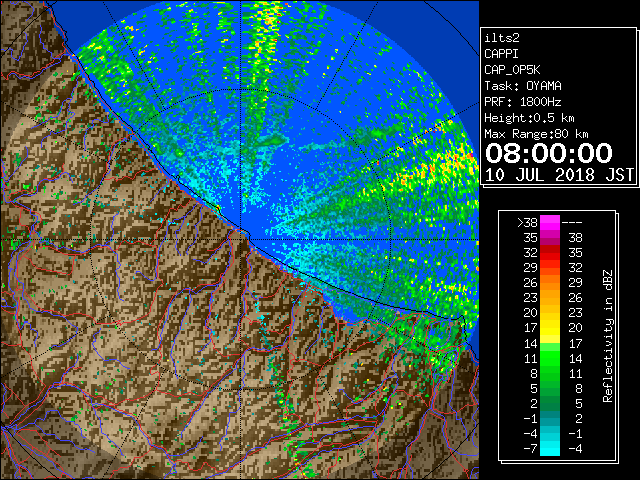Click the 'Height:0.5 km' line
The image size is (640, 480).
point(529,118)
